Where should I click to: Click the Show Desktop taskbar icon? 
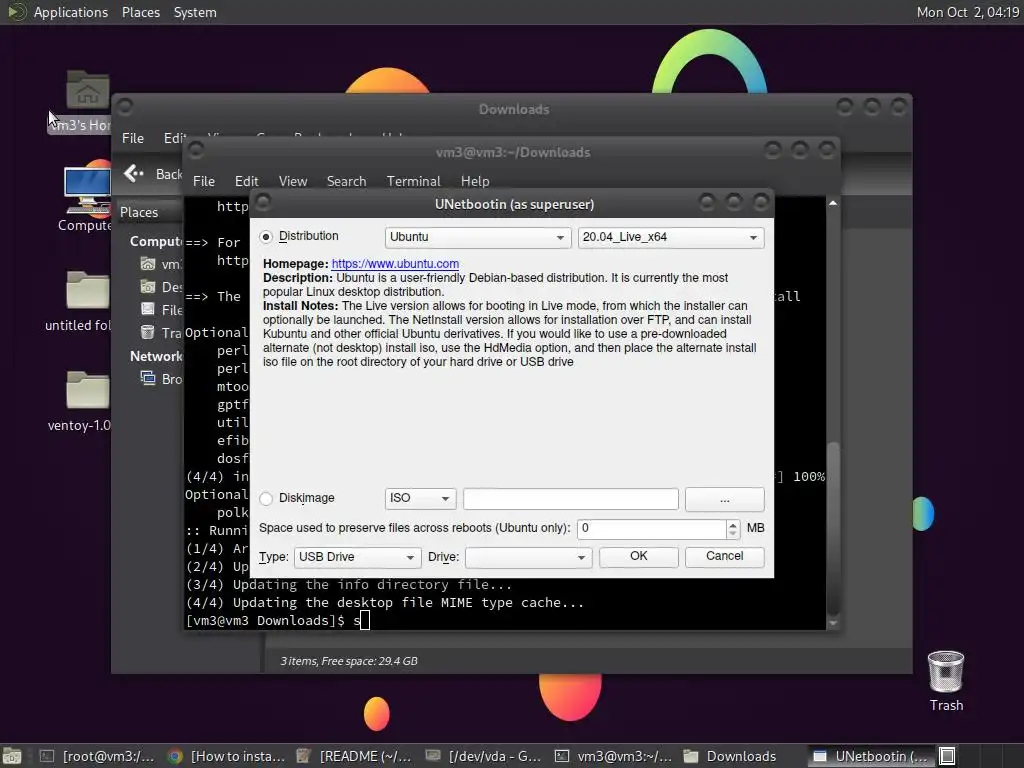point(12,756)
